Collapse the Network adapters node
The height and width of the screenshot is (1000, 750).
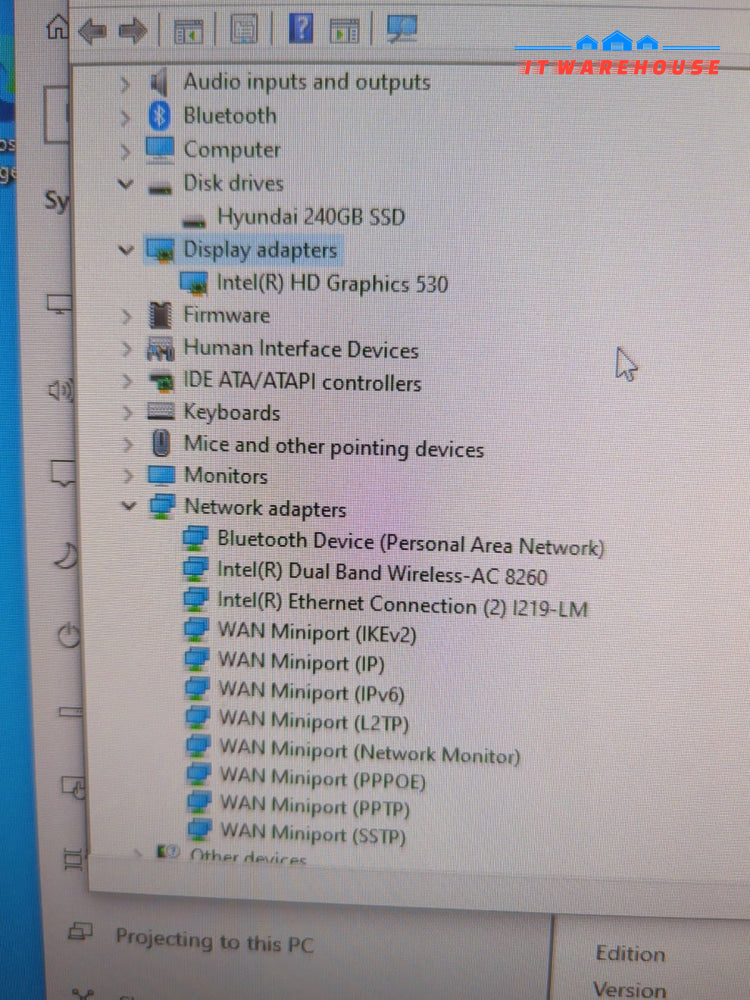[x=127, y=506]
